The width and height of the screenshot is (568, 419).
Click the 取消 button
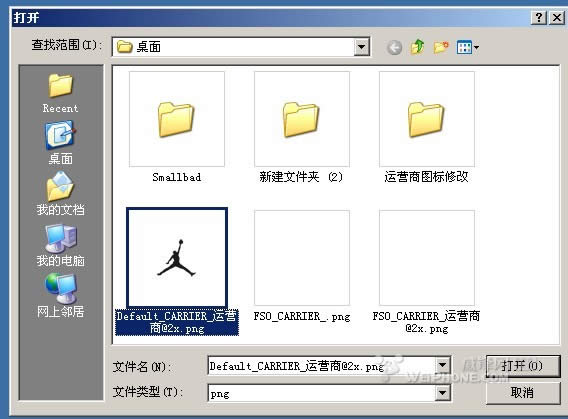pos(522,393)
